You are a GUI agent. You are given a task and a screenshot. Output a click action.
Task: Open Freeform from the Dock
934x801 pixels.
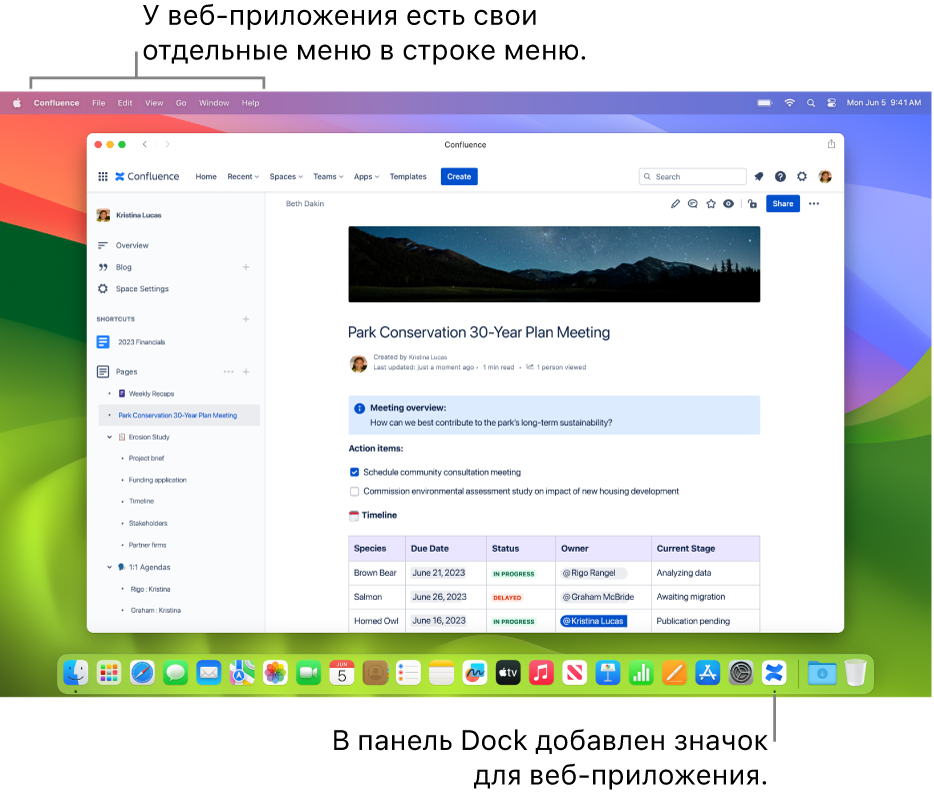point(475,673)
